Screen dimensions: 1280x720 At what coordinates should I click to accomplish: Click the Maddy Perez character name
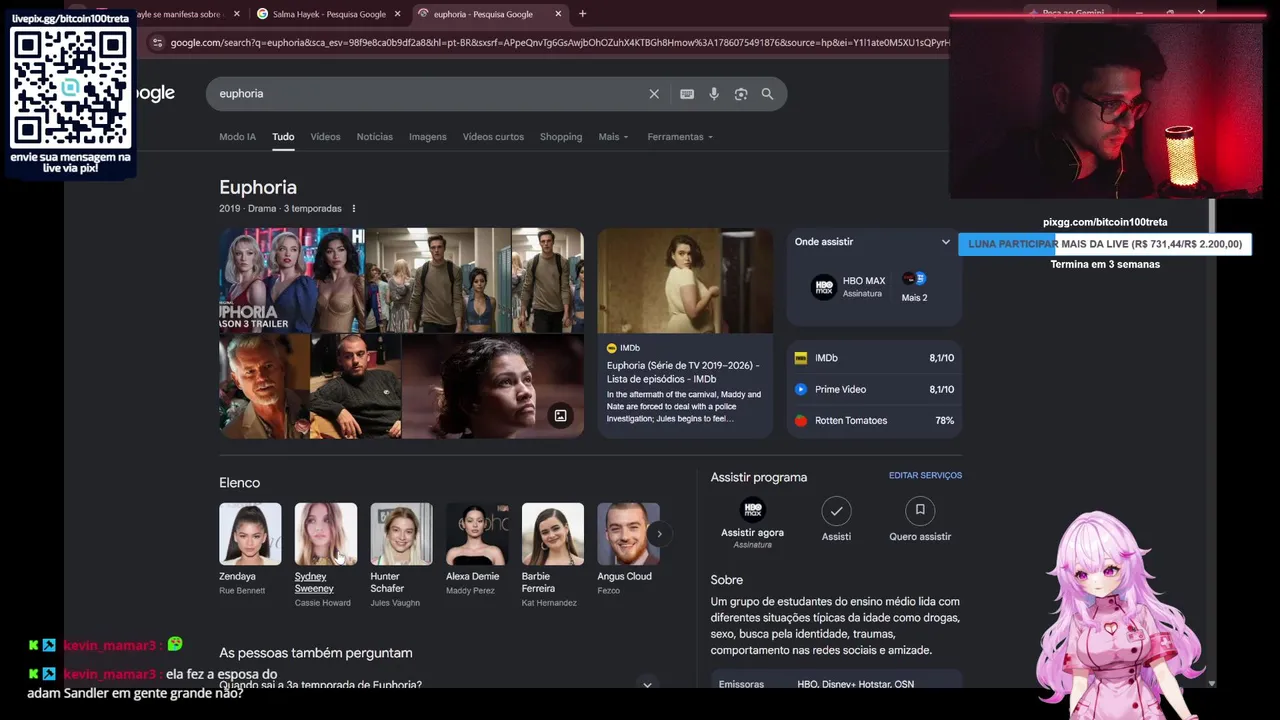(x=472, y=591)
